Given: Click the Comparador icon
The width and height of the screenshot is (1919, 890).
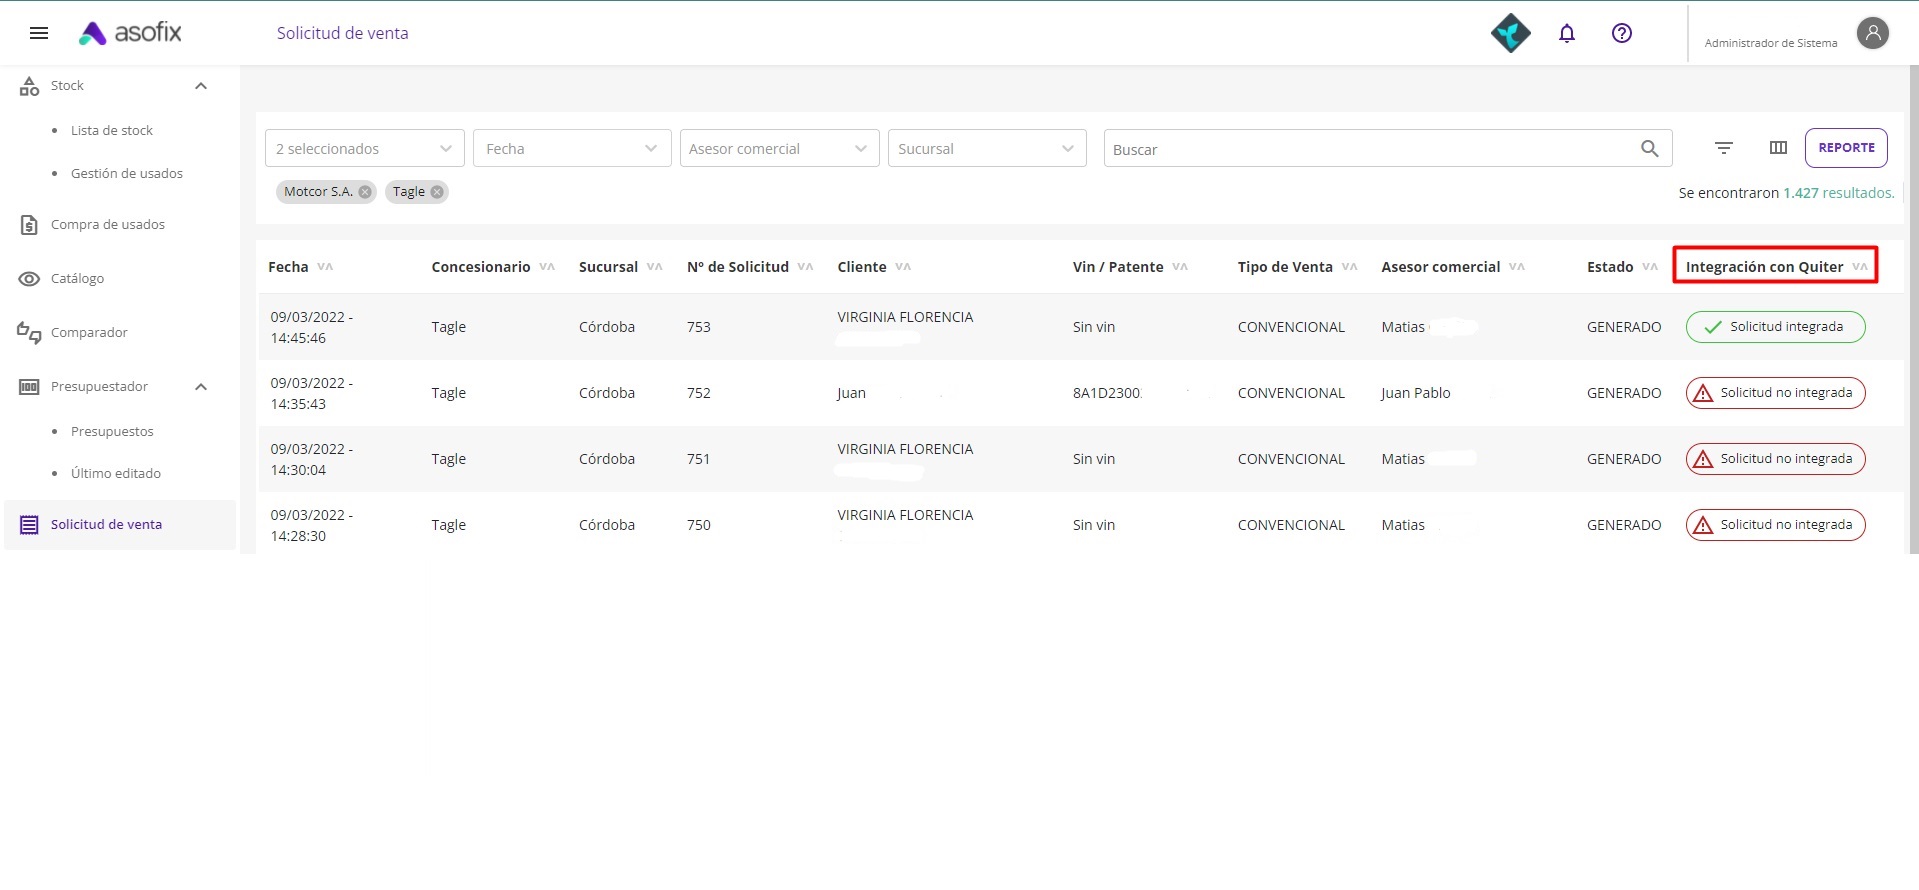Looking at the screenshot, I should coord(29,333).
